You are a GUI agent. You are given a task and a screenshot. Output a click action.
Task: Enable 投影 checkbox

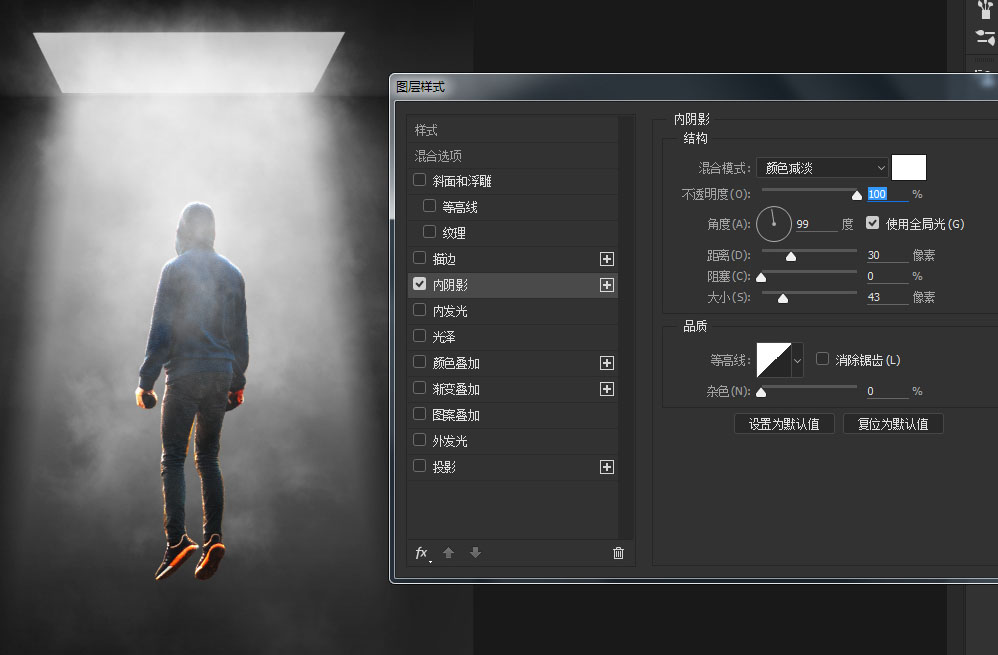pos(419,466)
